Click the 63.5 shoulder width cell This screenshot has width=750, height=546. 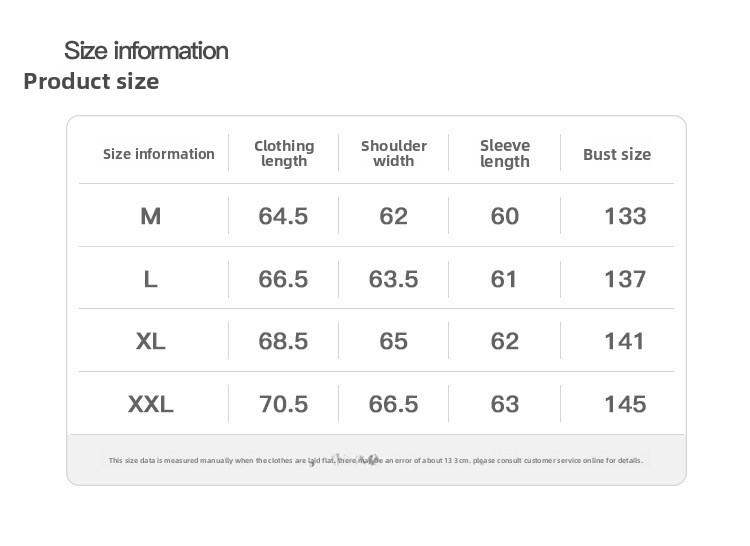(393, 279)
